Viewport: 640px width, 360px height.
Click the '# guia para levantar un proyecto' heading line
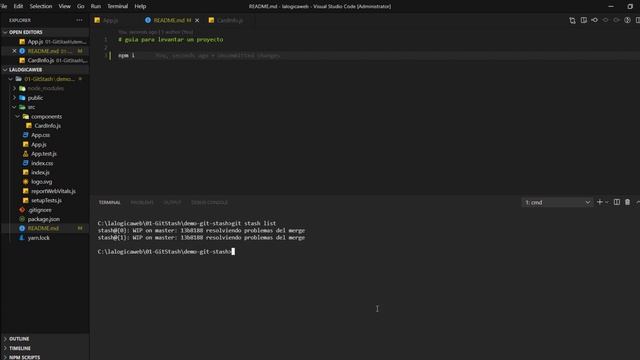(171, 40)
